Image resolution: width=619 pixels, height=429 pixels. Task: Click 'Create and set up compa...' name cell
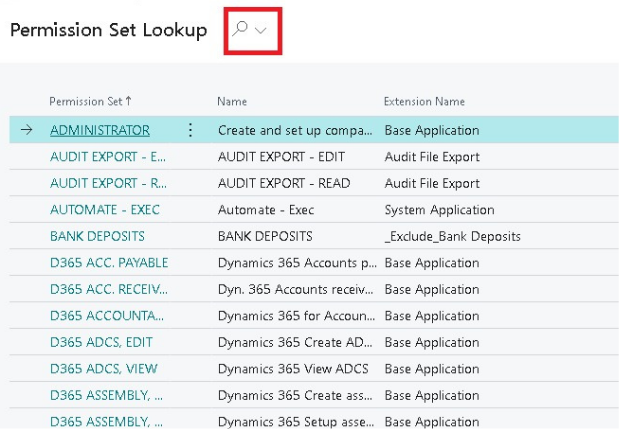point(295,130)
